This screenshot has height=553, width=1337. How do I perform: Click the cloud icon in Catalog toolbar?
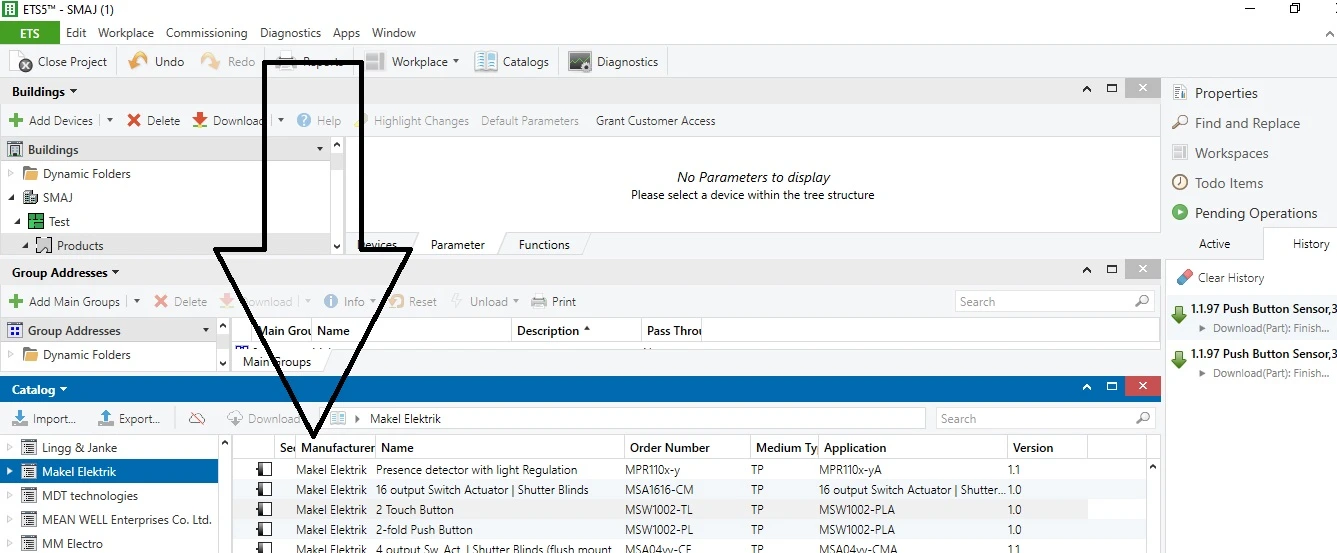[197, 419]
